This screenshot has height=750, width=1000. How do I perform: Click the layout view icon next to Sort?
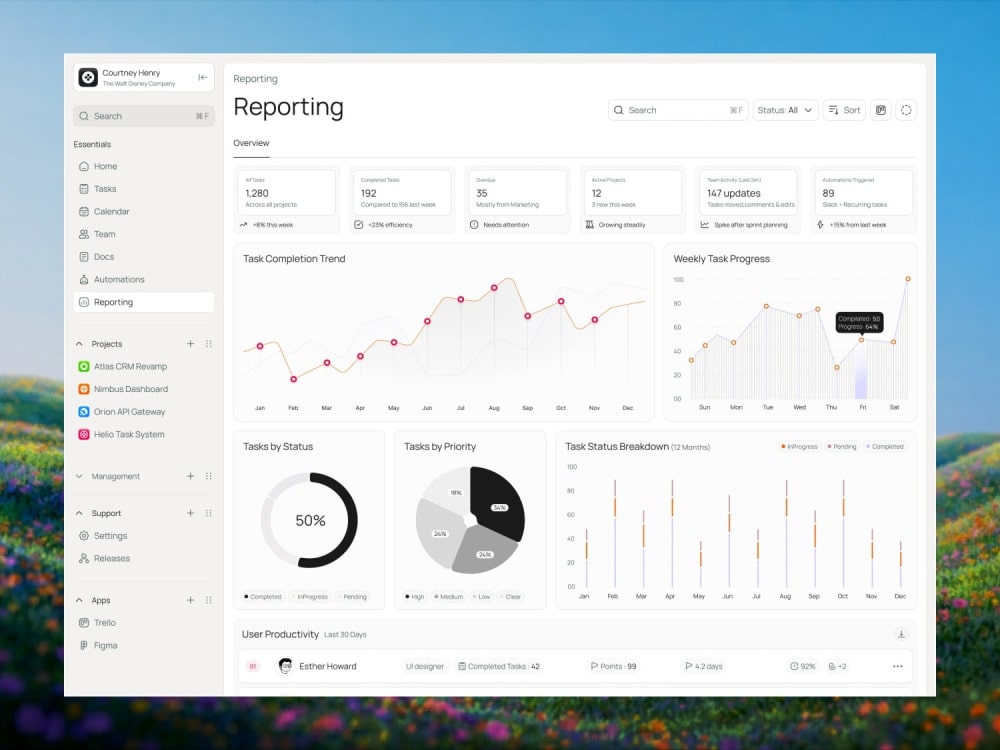[x=881, y=110]
